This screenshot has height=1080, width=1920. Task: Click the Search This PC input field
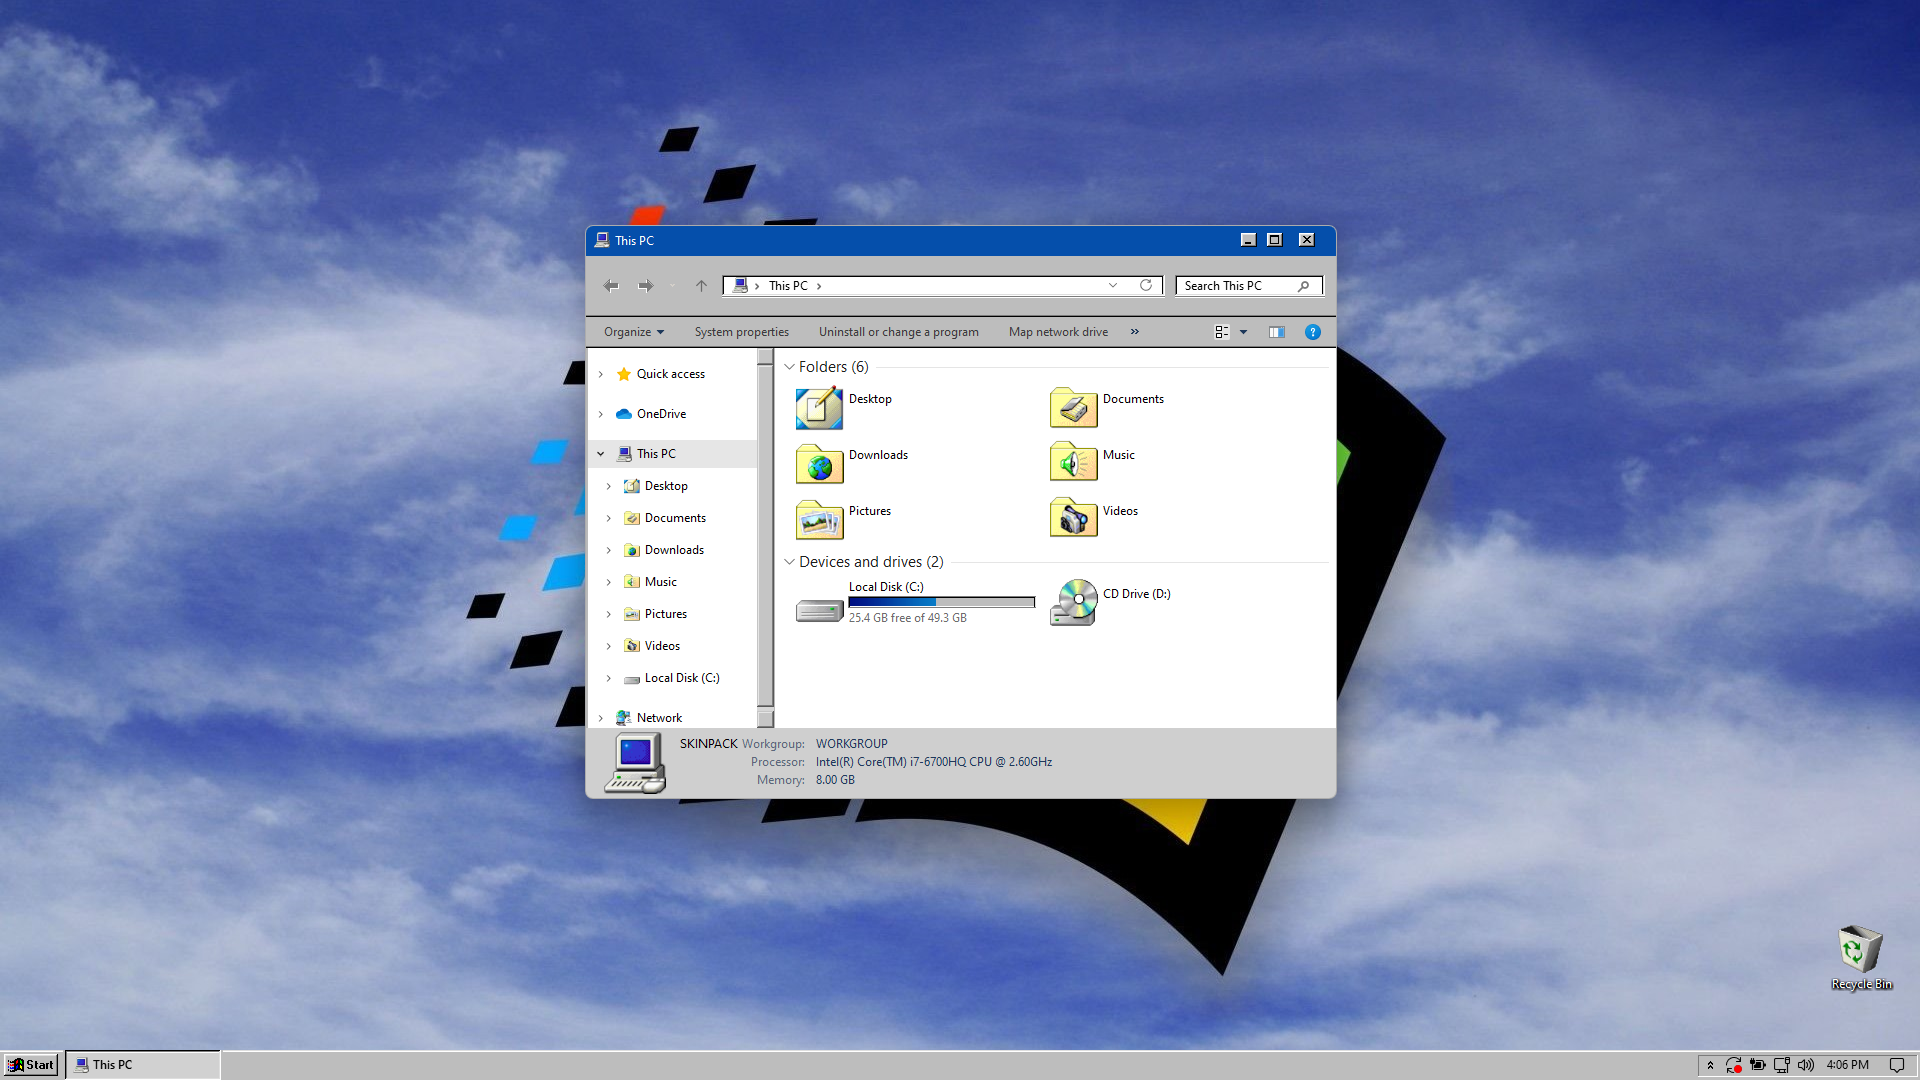pyautogui.click(x=1238, y=285)
